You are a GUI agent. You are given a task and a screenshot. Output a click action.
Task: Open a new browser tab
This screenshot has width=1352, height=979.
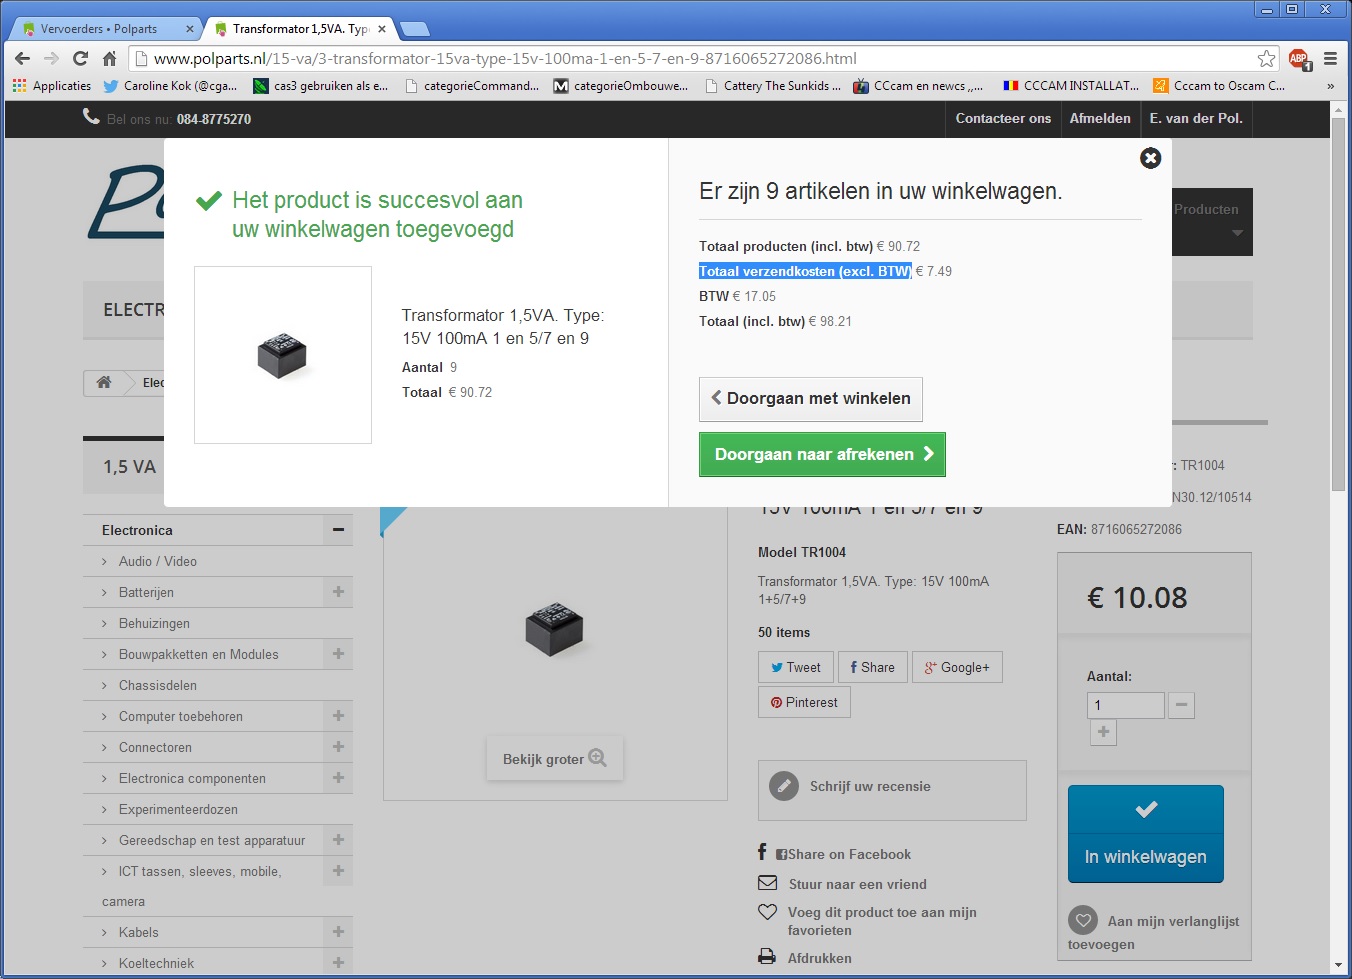414,29
